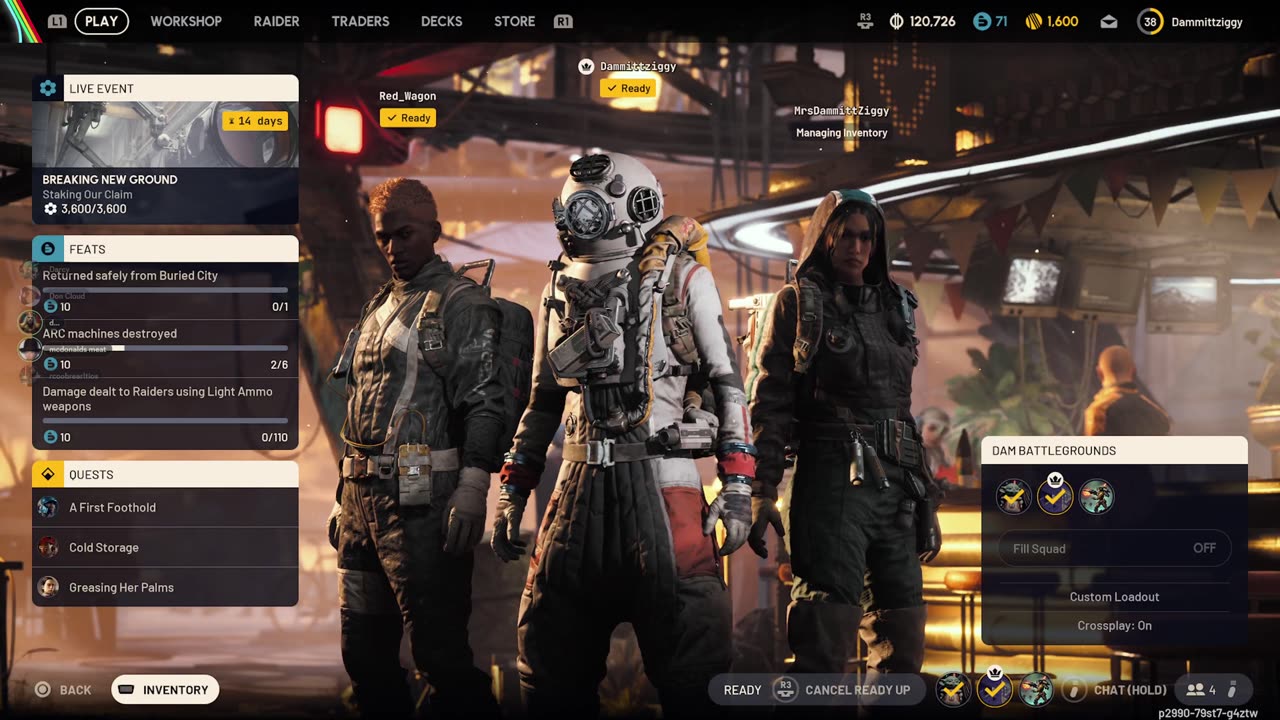Click the A First Foothold trader portrait
Viewport: 1280px width, 720px height.
(48, 507)
